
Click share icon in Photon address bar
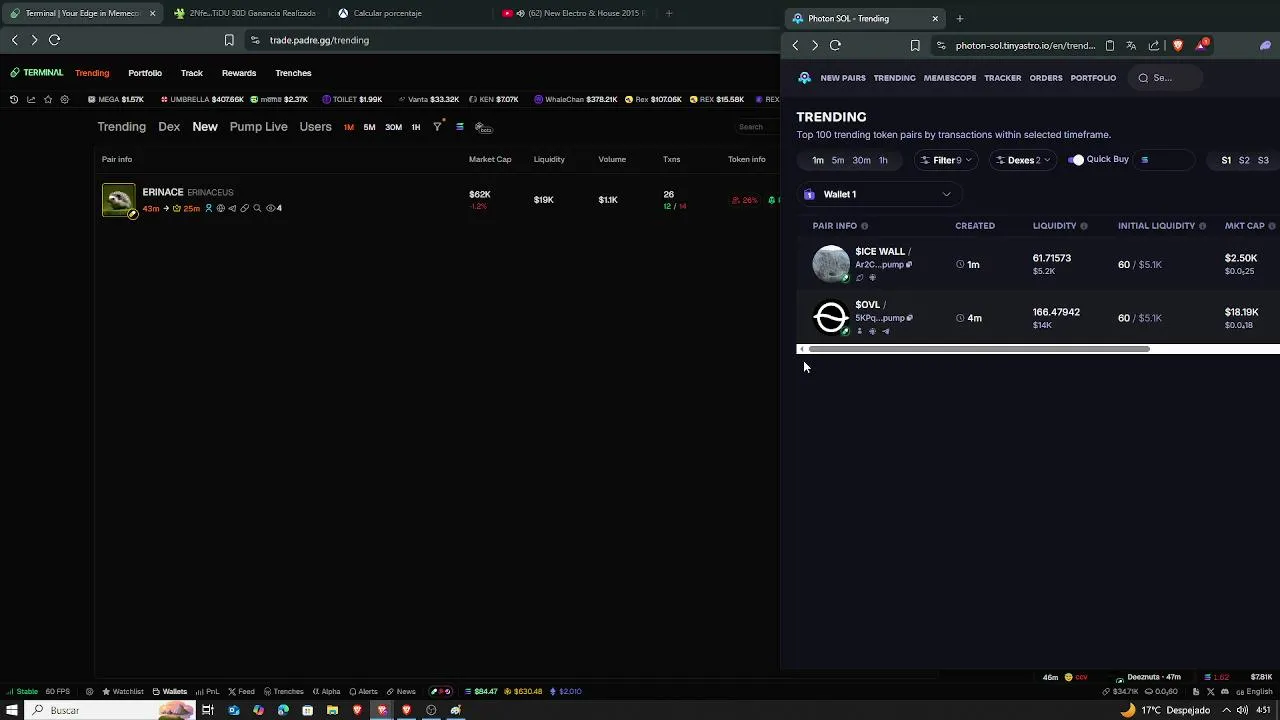[1154, 45]
